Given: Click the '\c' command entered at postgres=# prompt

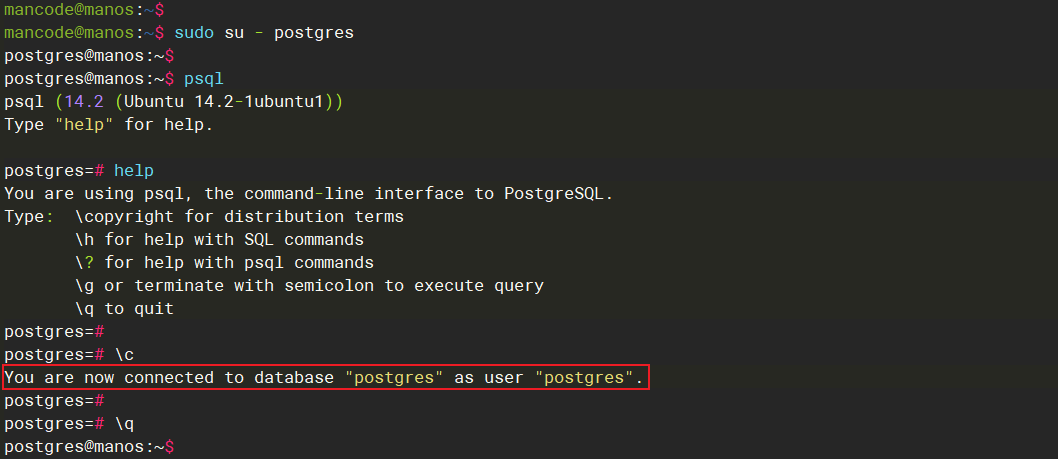Looking at the screenshot, I should (124, 354).
